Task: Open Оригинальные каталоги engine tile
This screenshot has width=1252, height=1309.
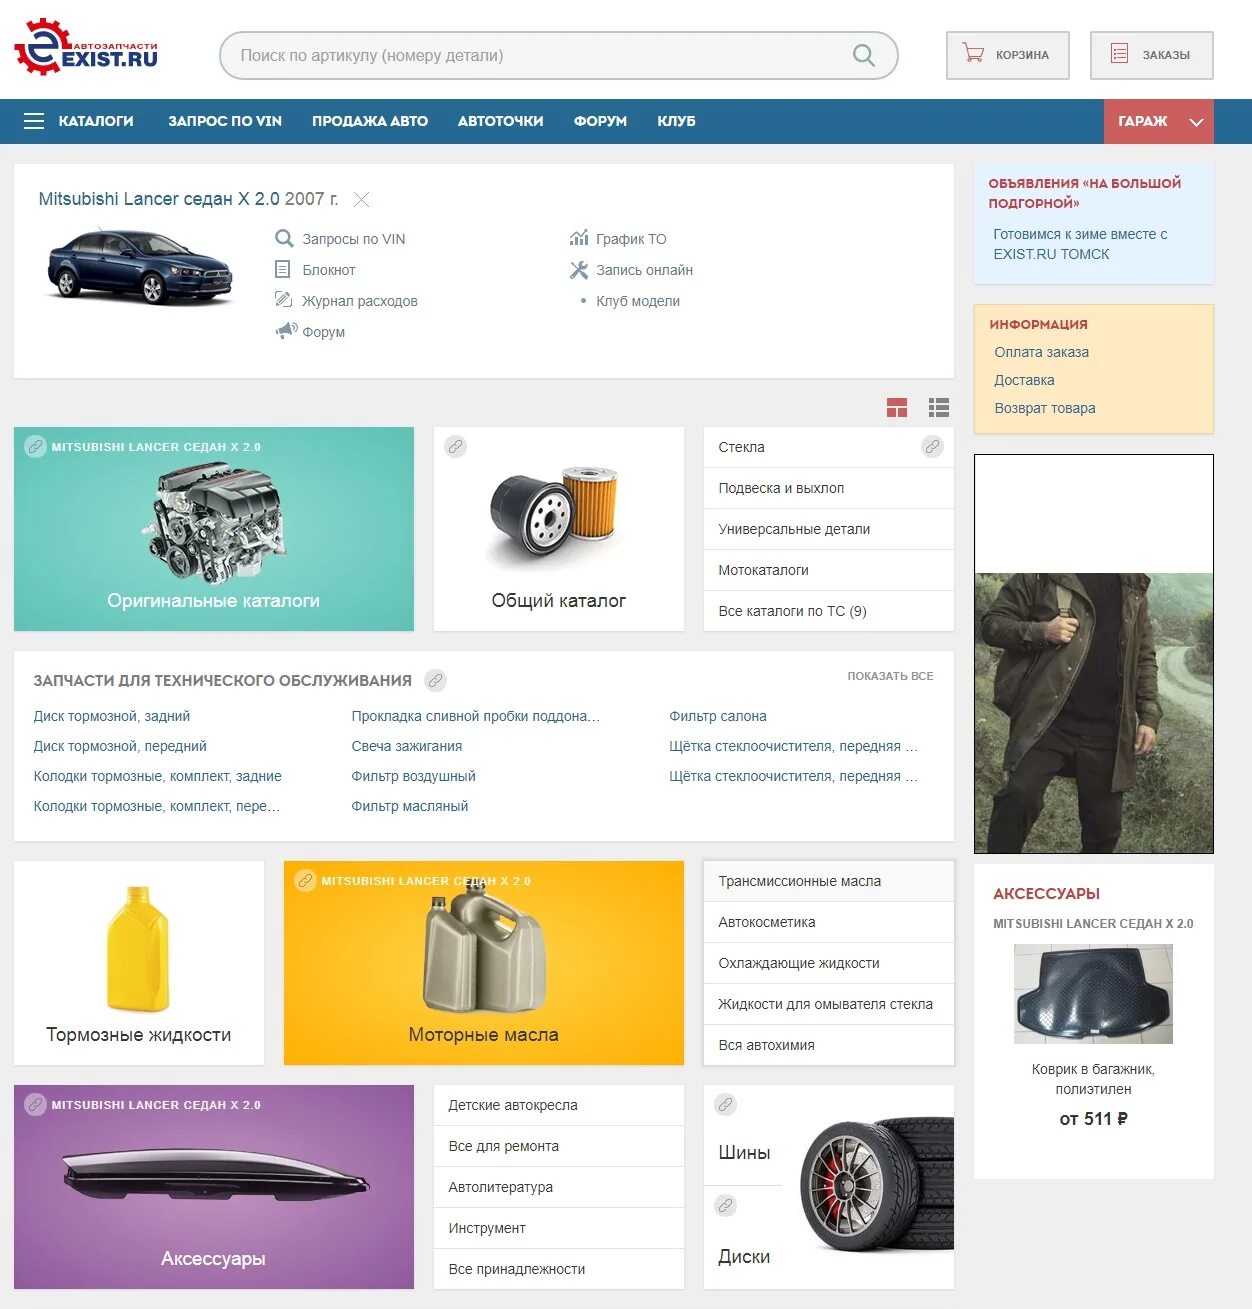Action: pyautogui.click(x=214, y=529)
